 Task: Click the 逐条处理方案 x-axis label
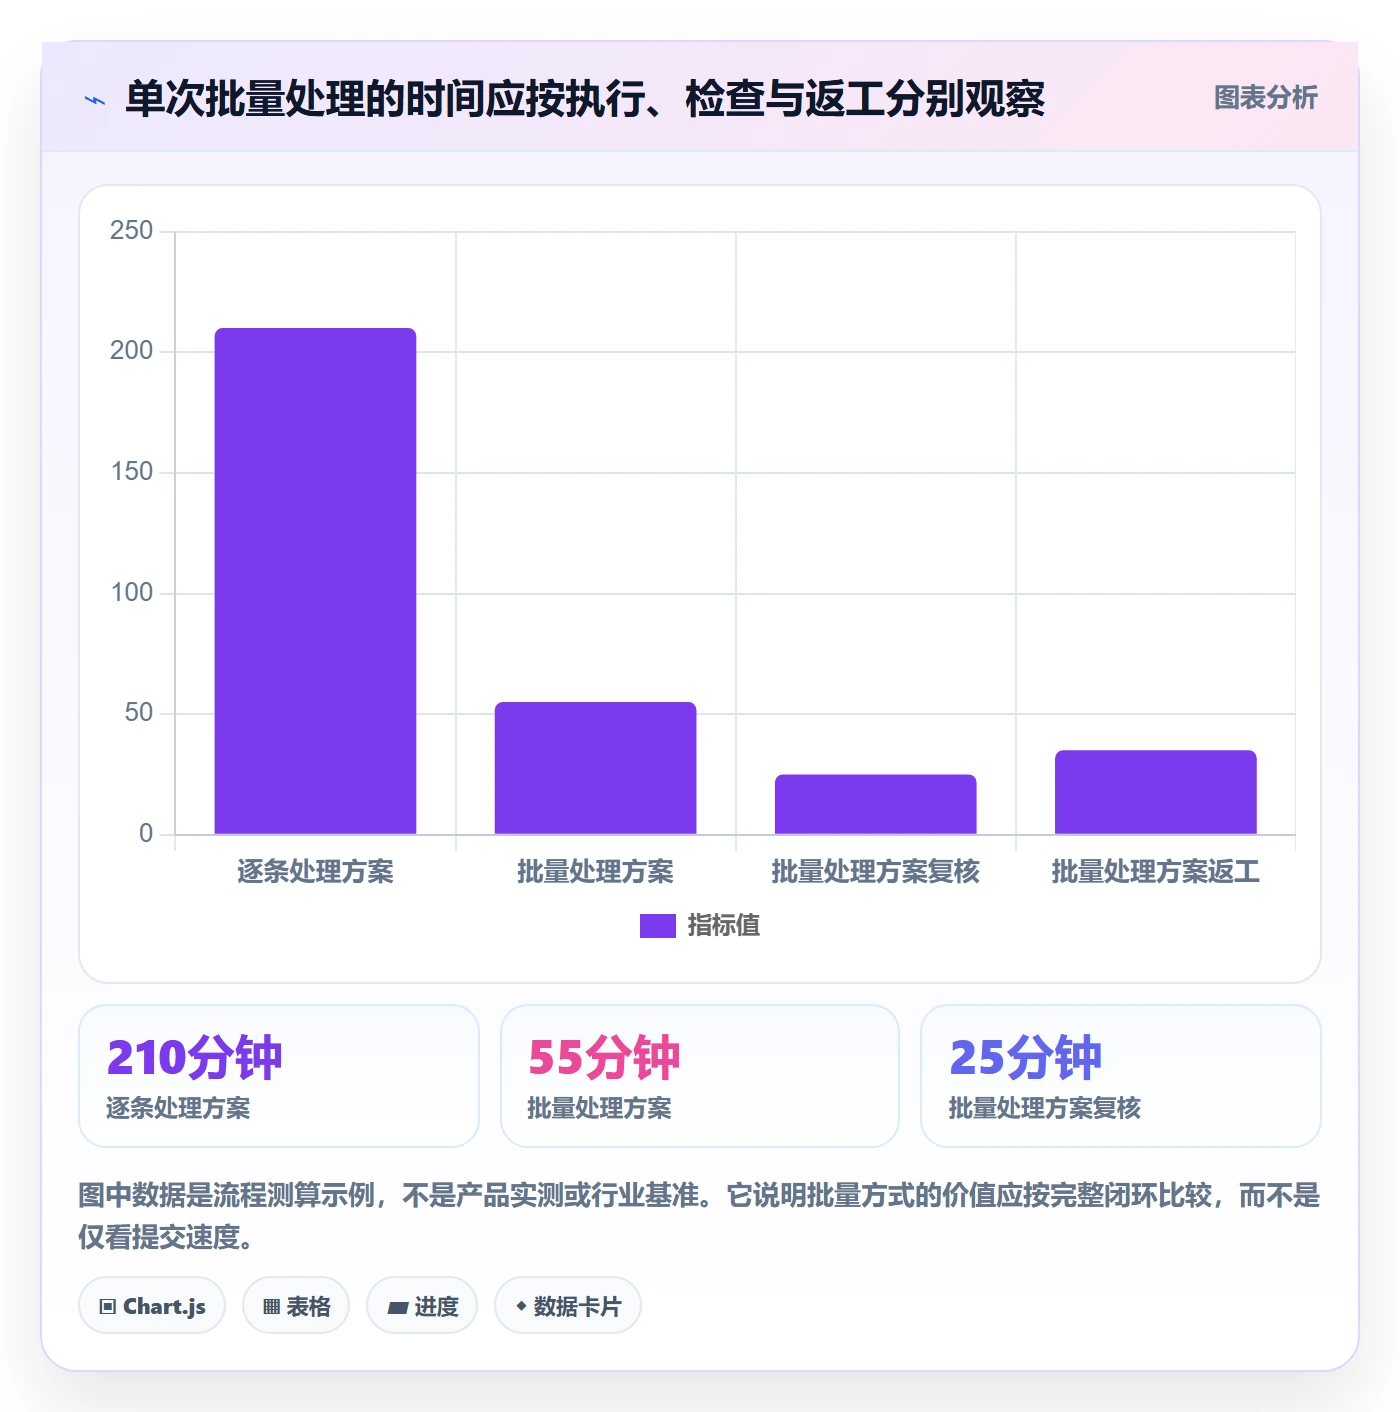point(315,872)
